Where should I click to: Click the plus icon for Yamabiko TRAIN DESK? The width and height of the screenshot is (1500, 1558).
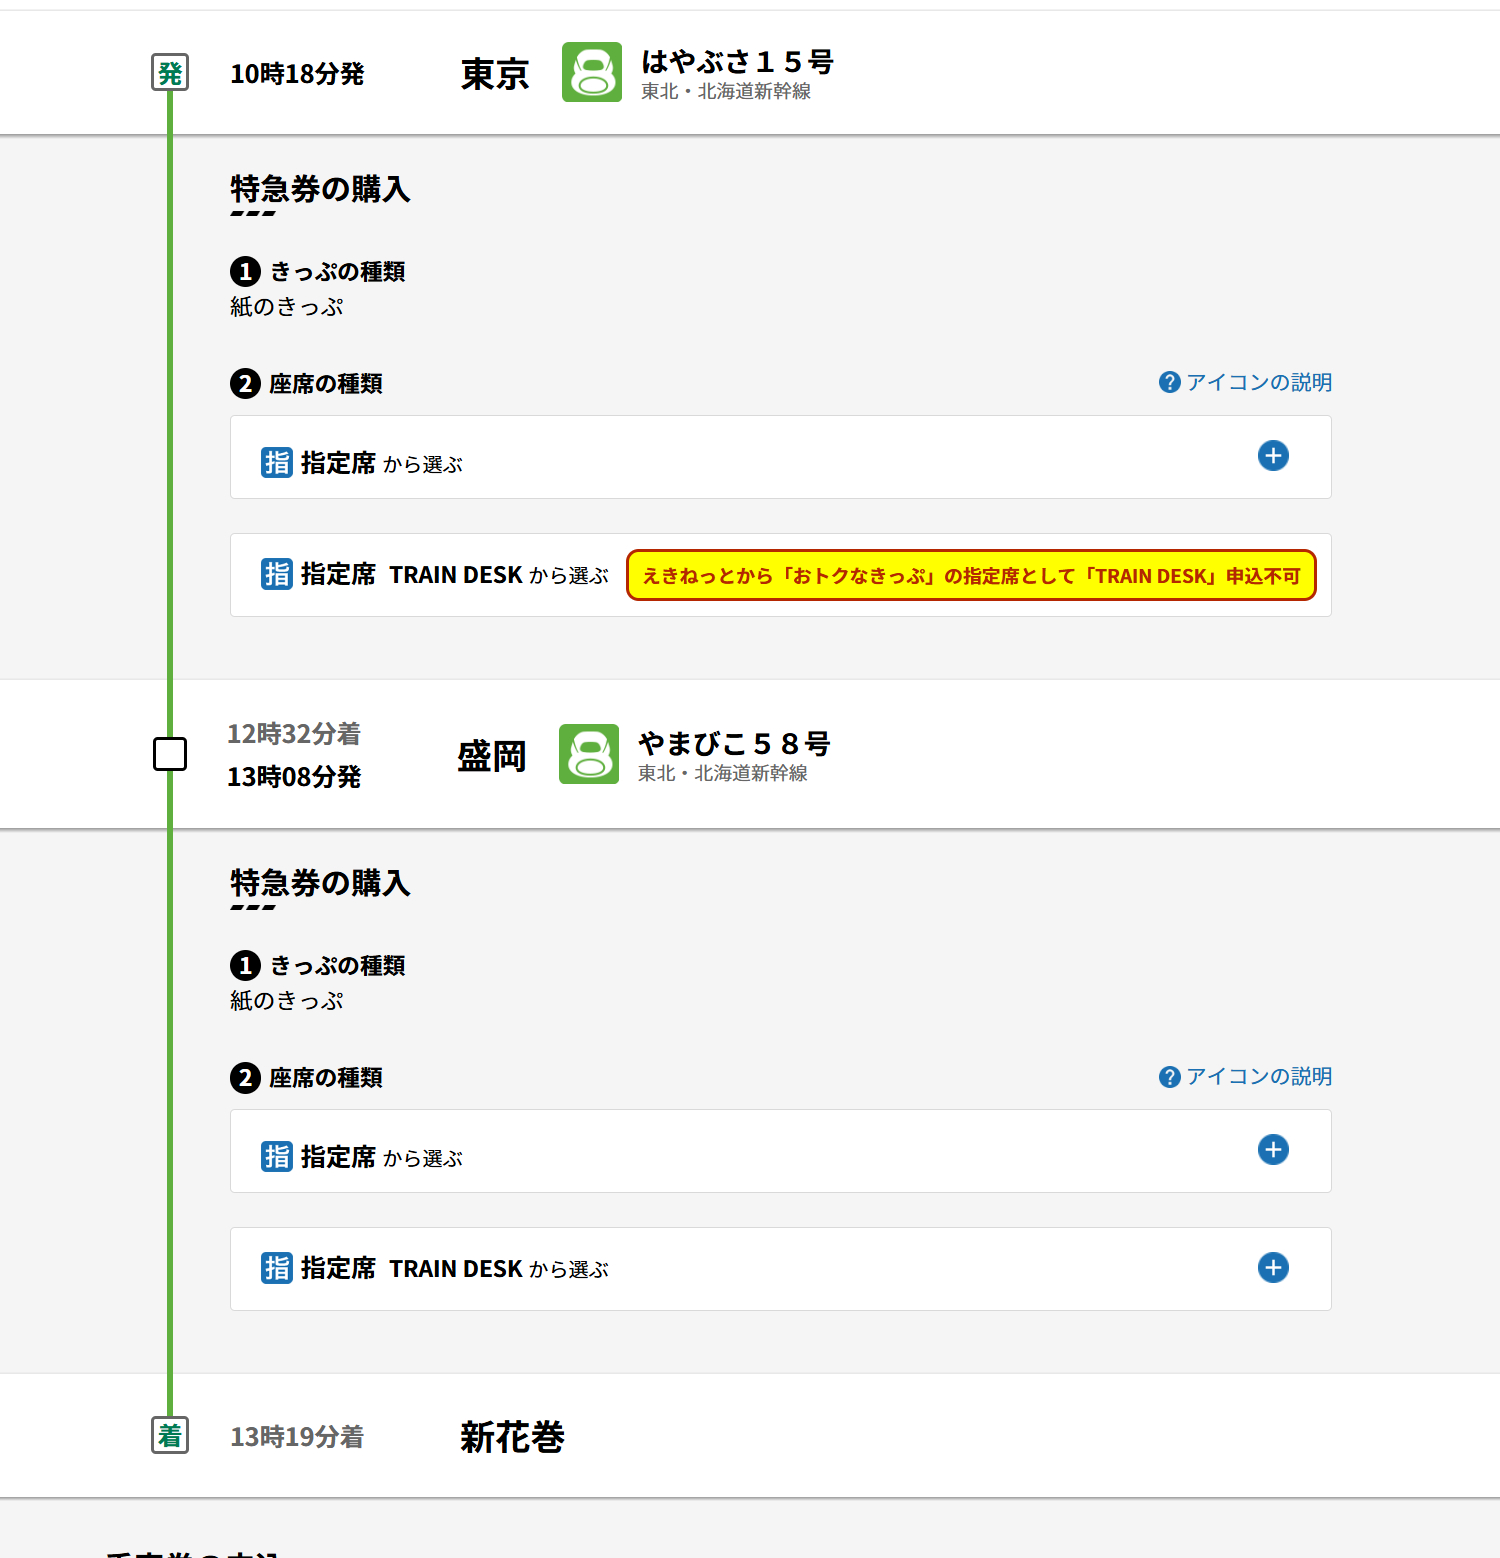pos(1272,1268)
